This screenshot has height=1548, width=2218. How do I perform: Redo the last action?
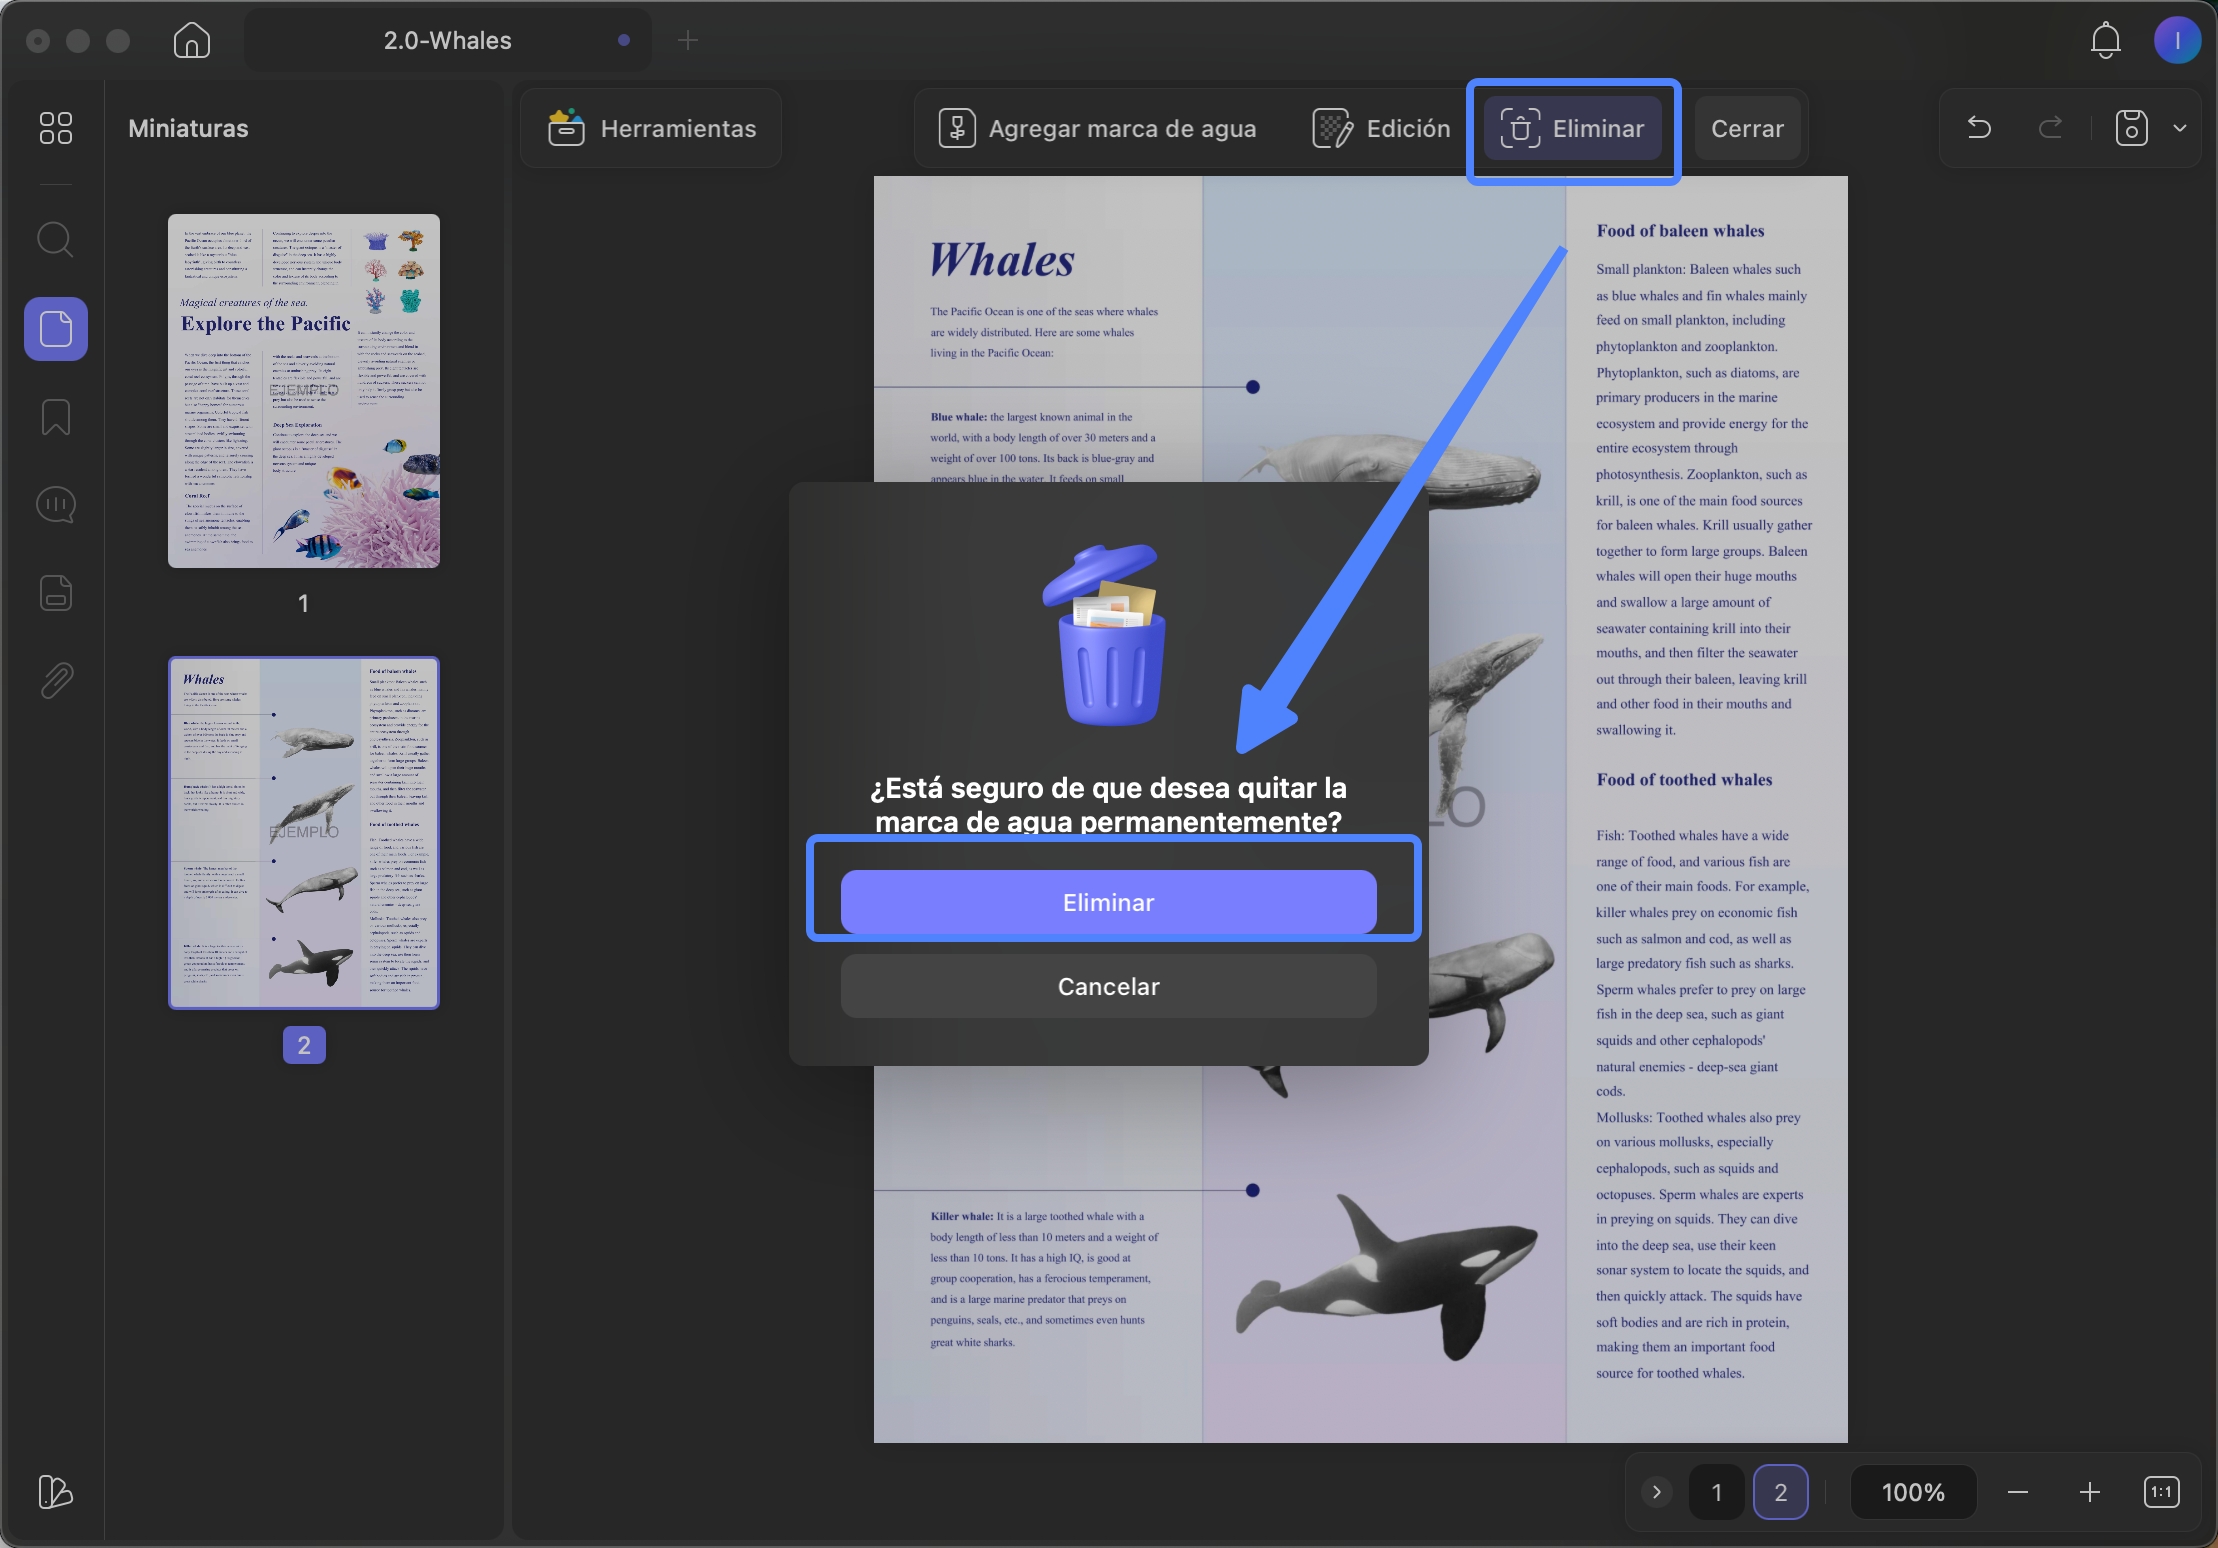[x=2051, y=128]
